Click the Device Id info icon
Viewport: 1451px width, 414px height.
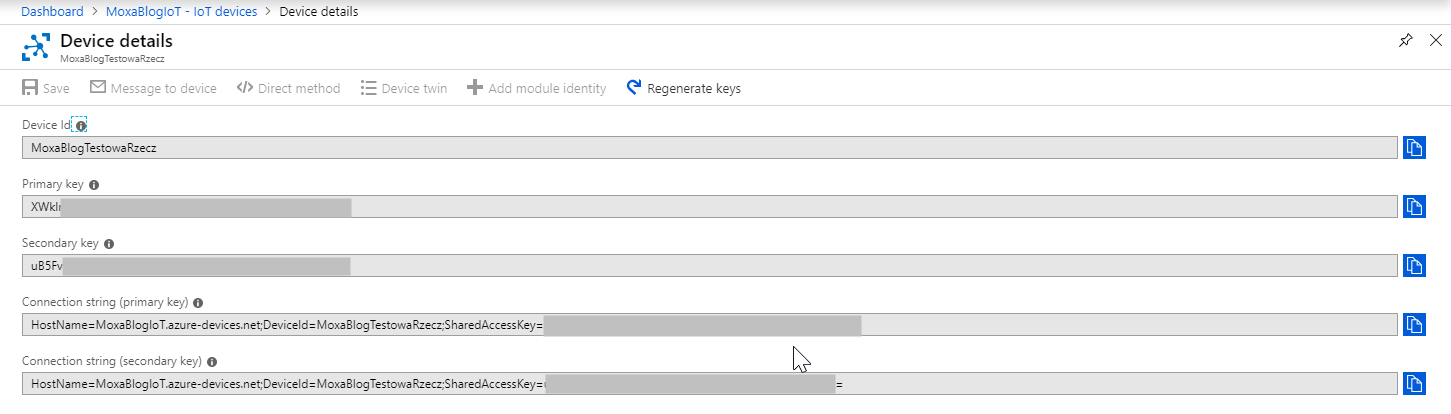tap(80, 126)
